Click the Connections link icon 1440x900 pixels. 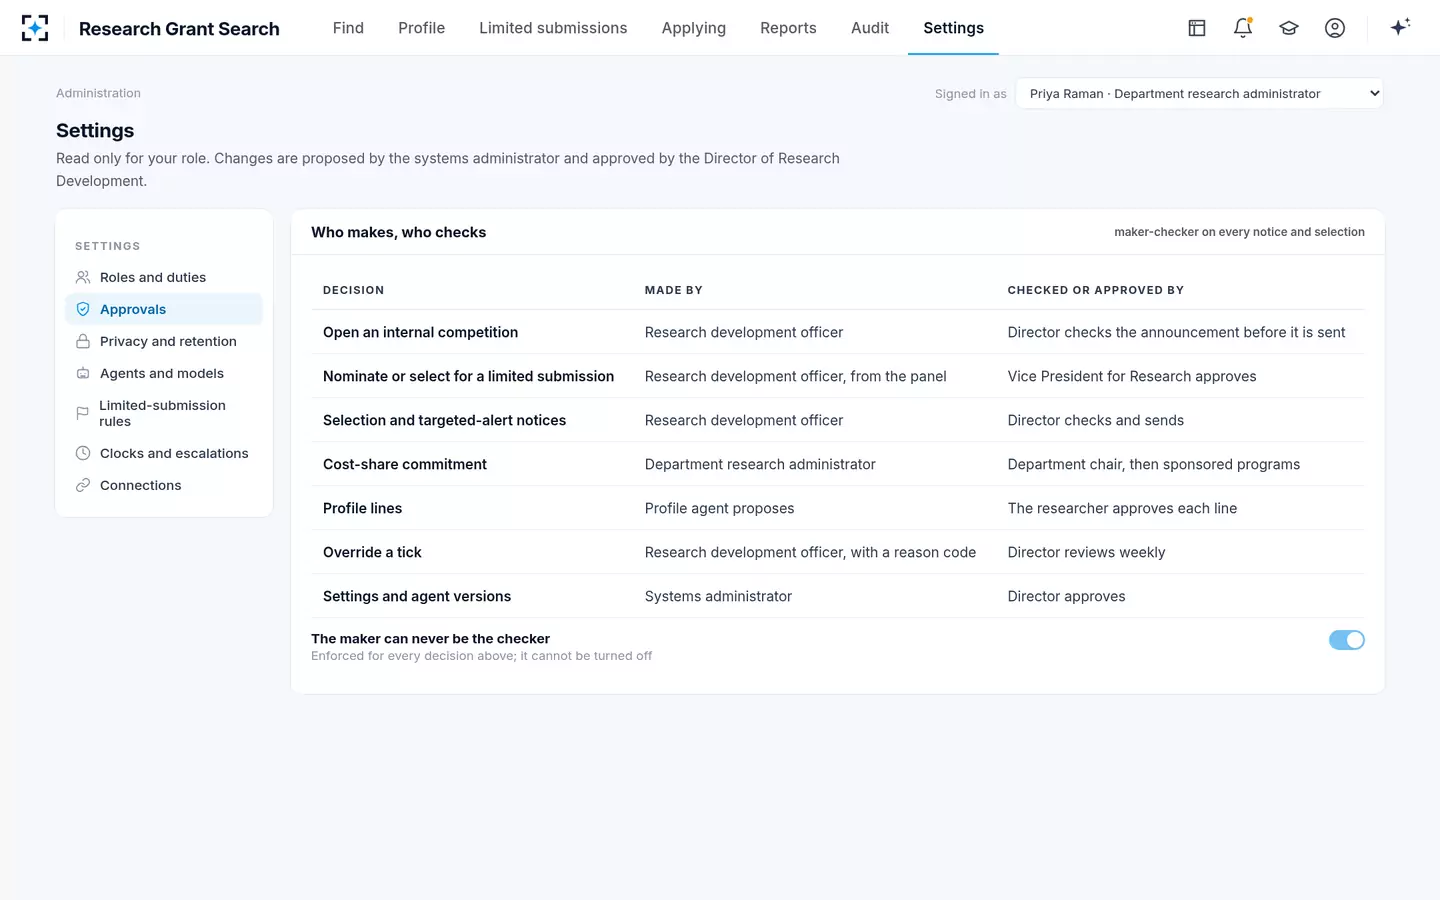click(83, 485)
